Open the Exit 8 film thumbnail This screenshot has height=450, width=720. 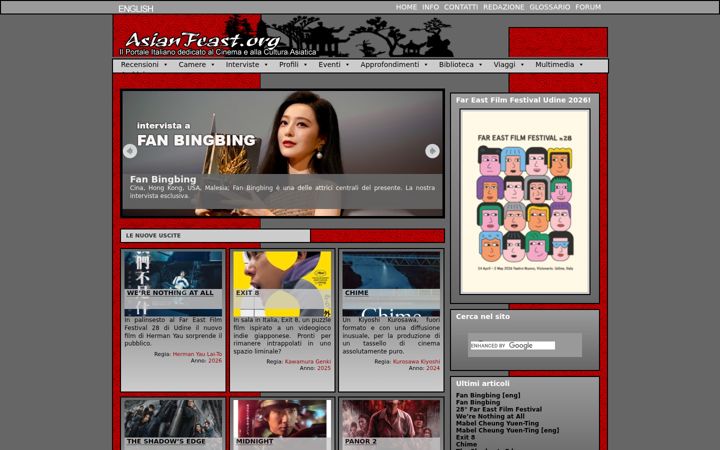[x=282, y=283]
